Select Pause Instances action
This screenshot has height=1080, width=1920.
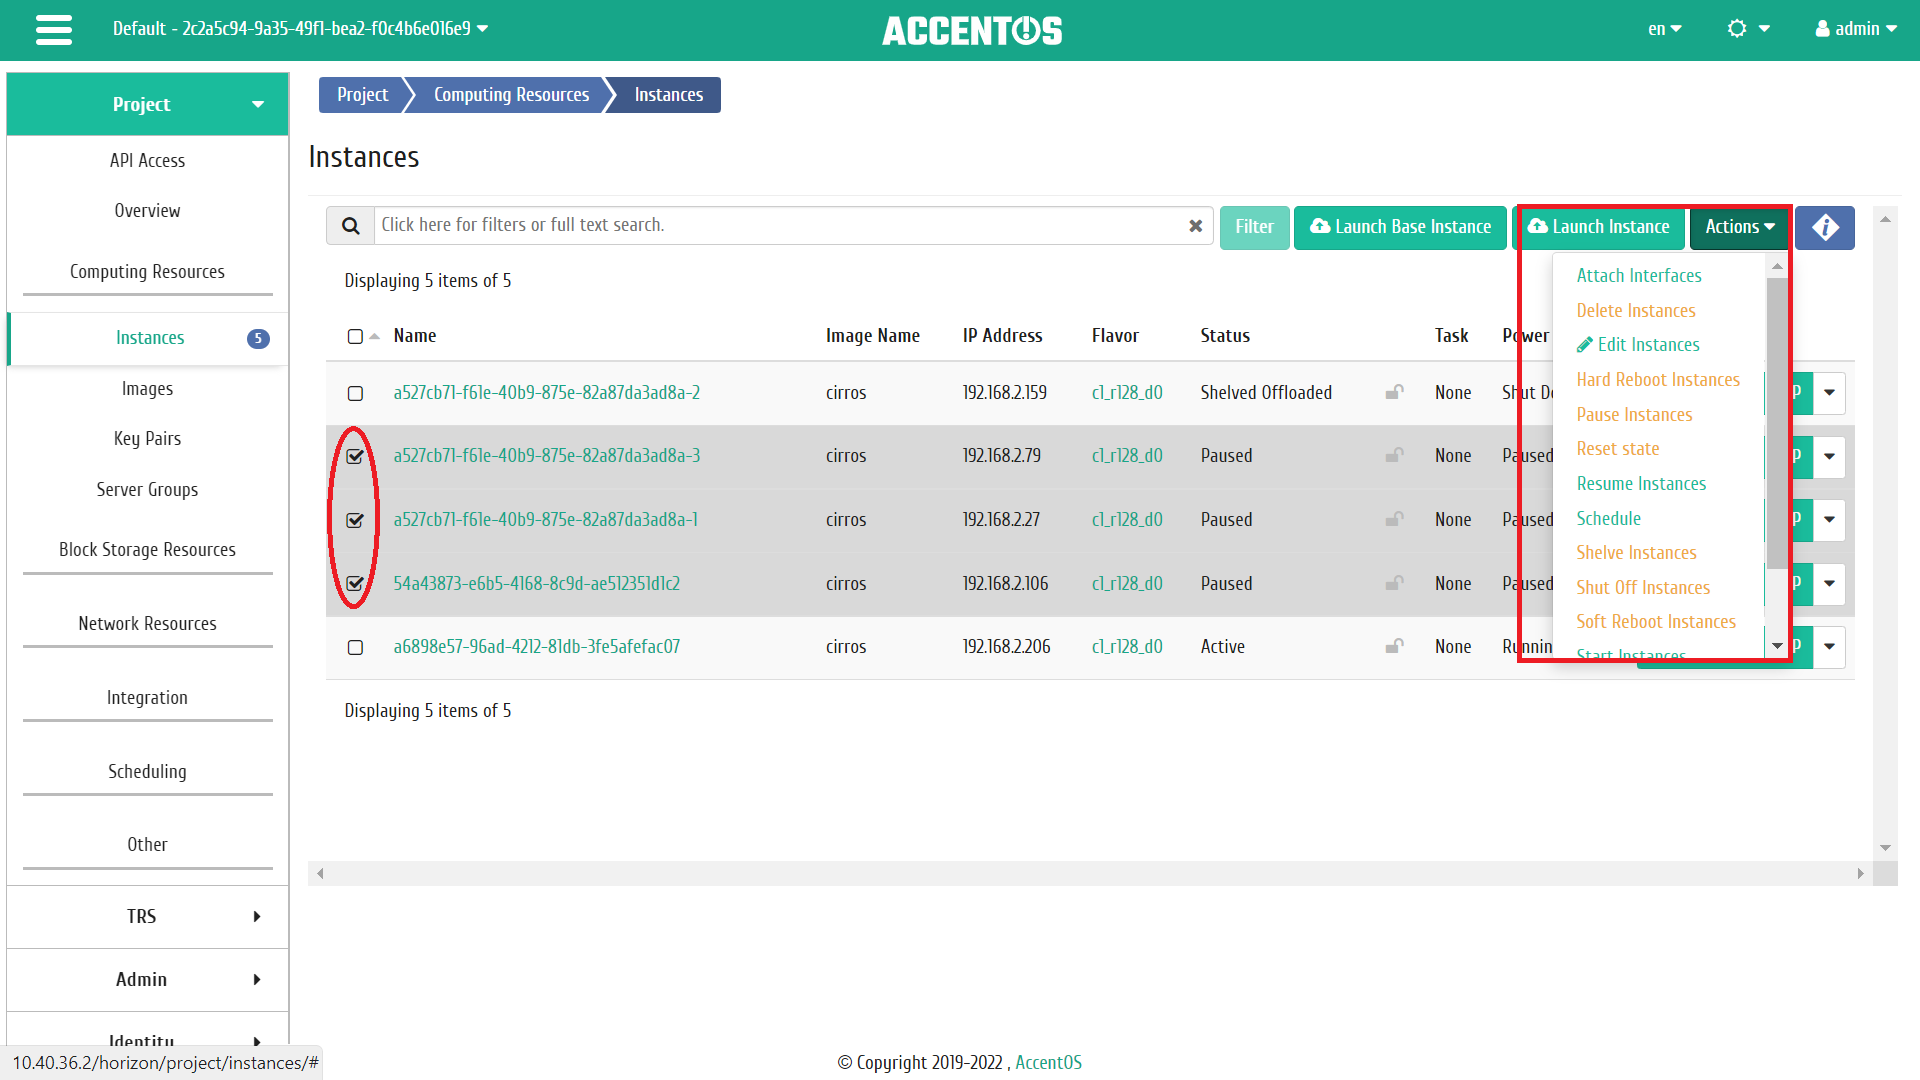point(1634,414)
